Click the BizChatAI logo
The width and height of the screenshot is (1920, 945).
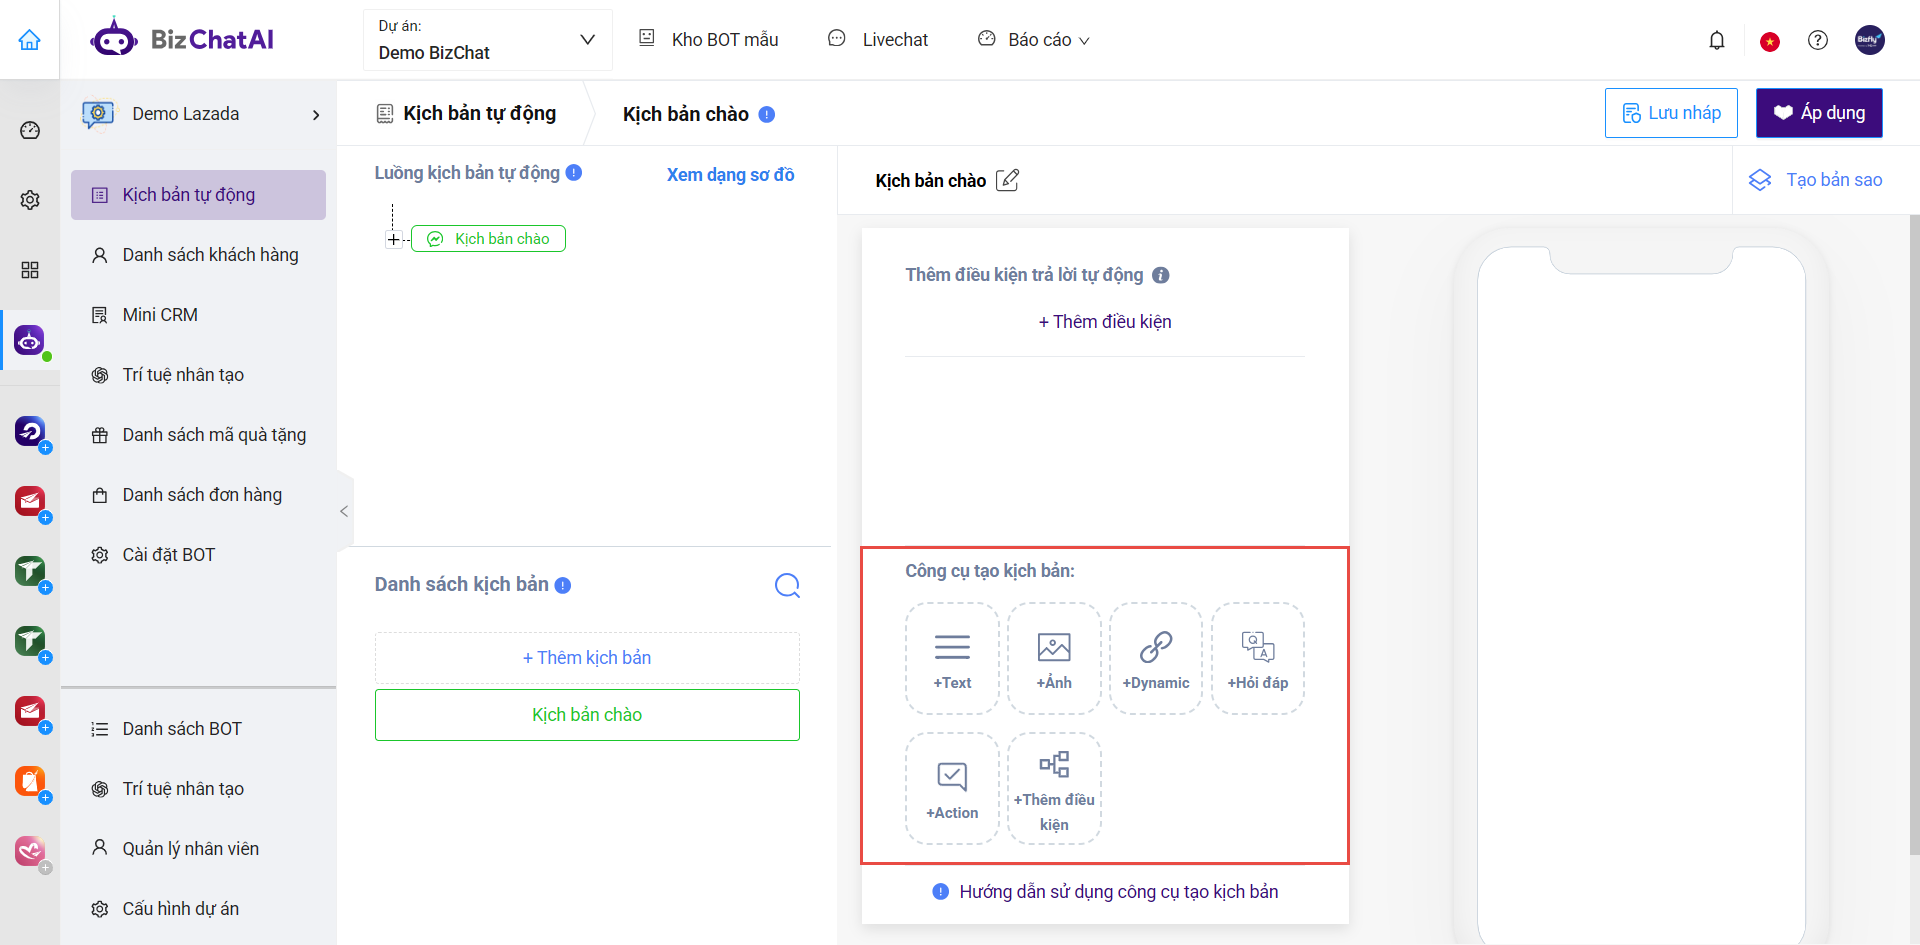coord(182,40)
